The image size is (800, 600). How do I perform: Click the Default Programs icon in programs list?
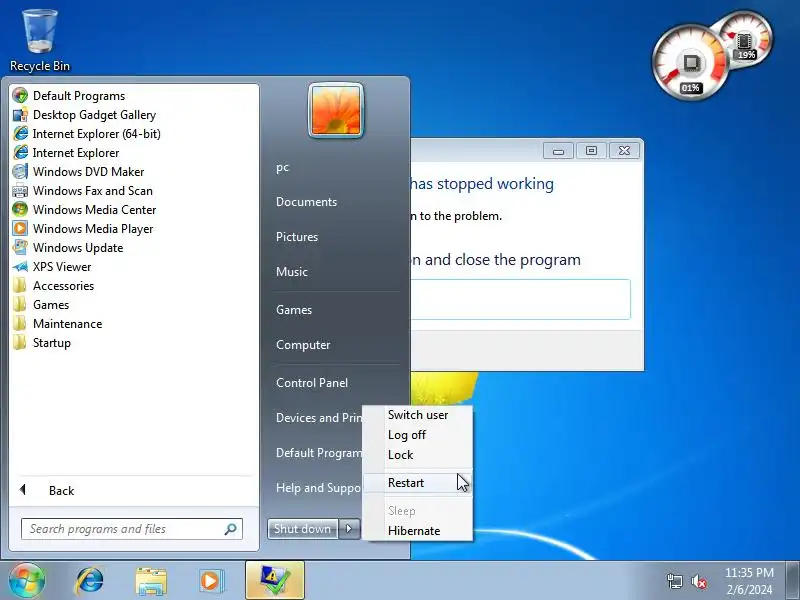tap(20, 95)
